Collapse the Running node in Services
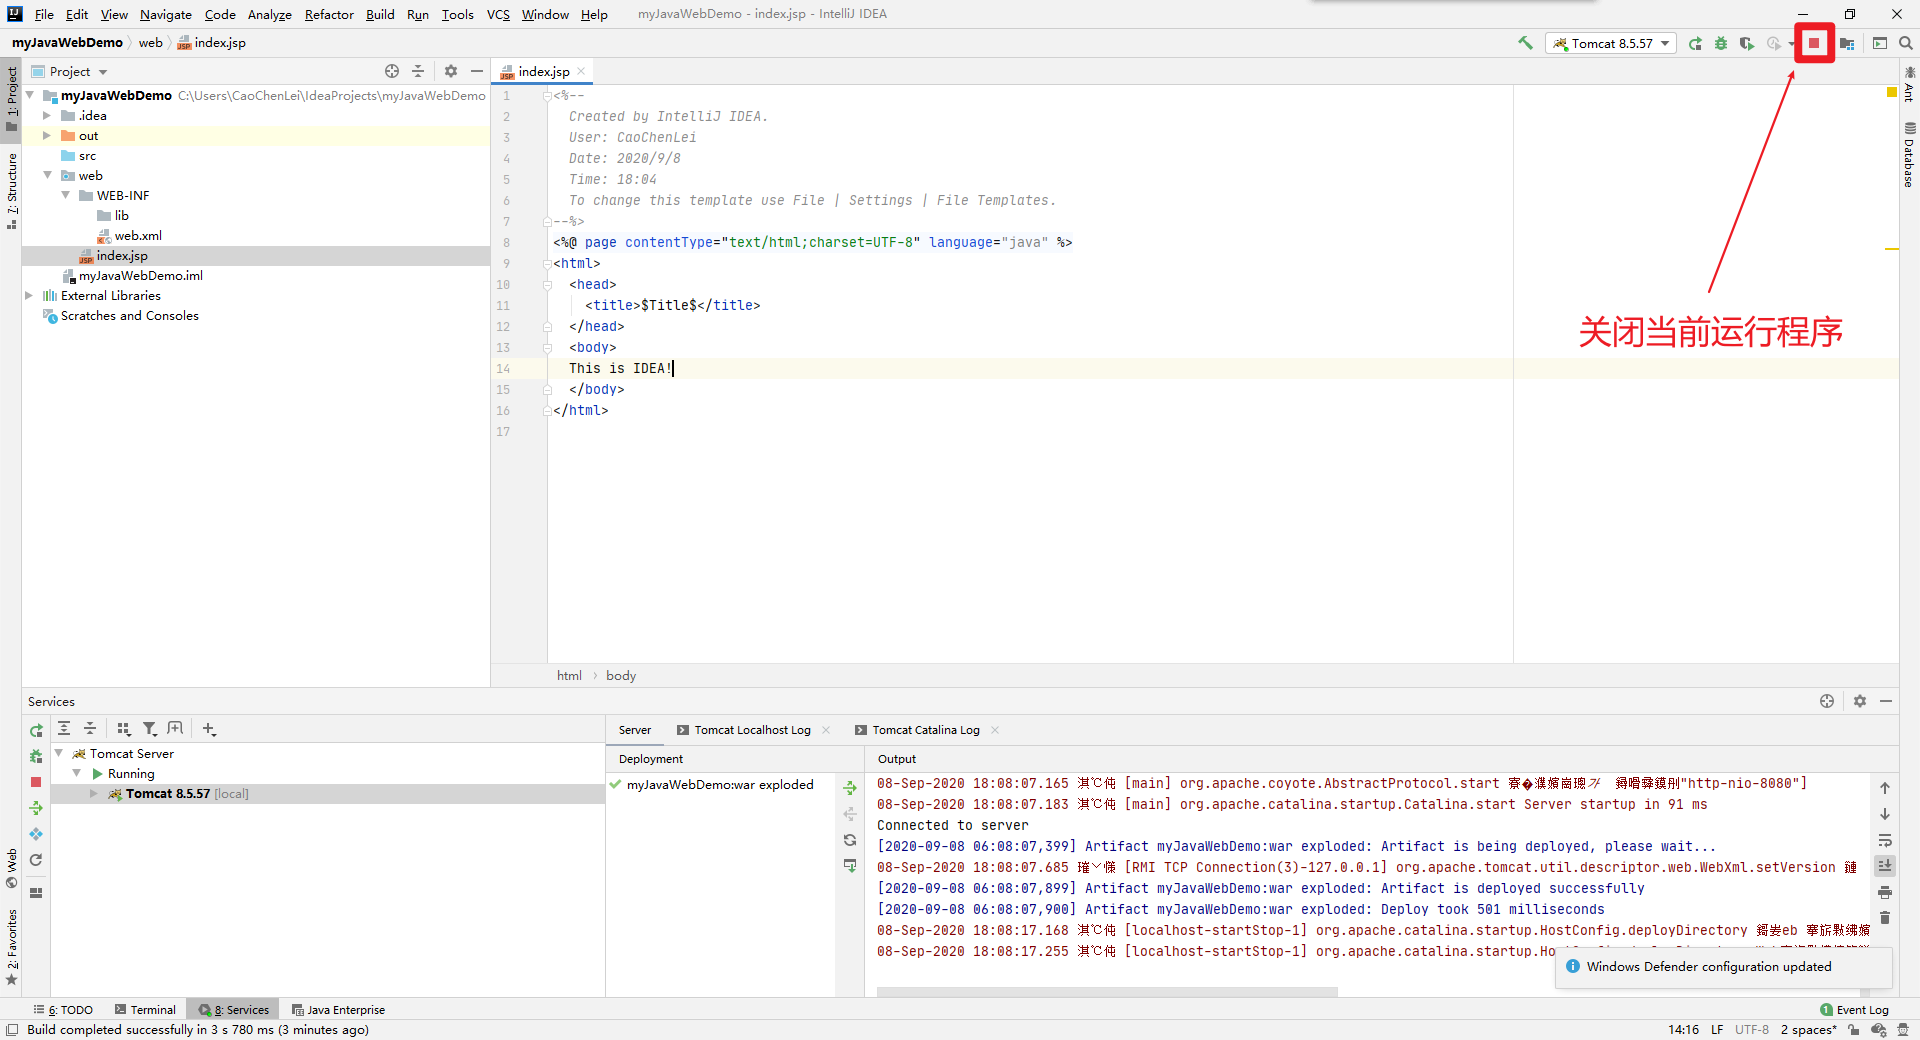Image resolution: width=1920 pixels, height=1040 pixels. [x=77, y=773]
